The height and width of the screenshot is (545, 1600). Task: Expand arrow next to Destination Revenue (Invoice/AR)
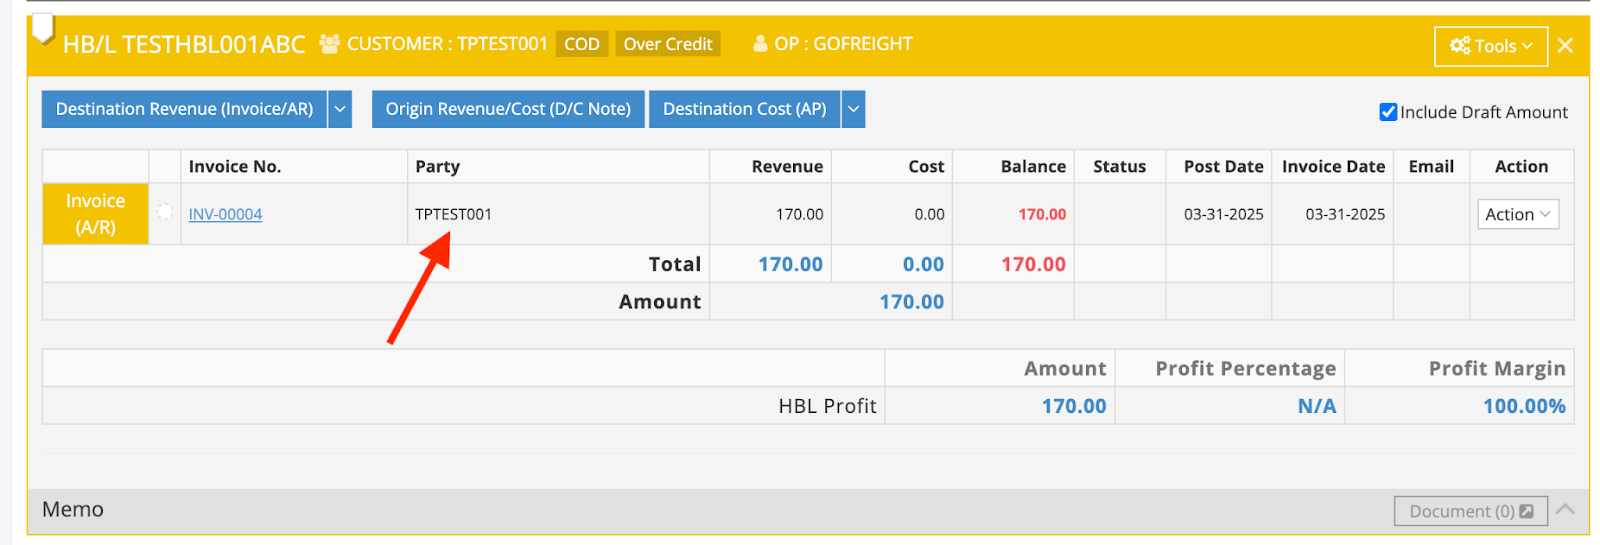pos(340,109)
